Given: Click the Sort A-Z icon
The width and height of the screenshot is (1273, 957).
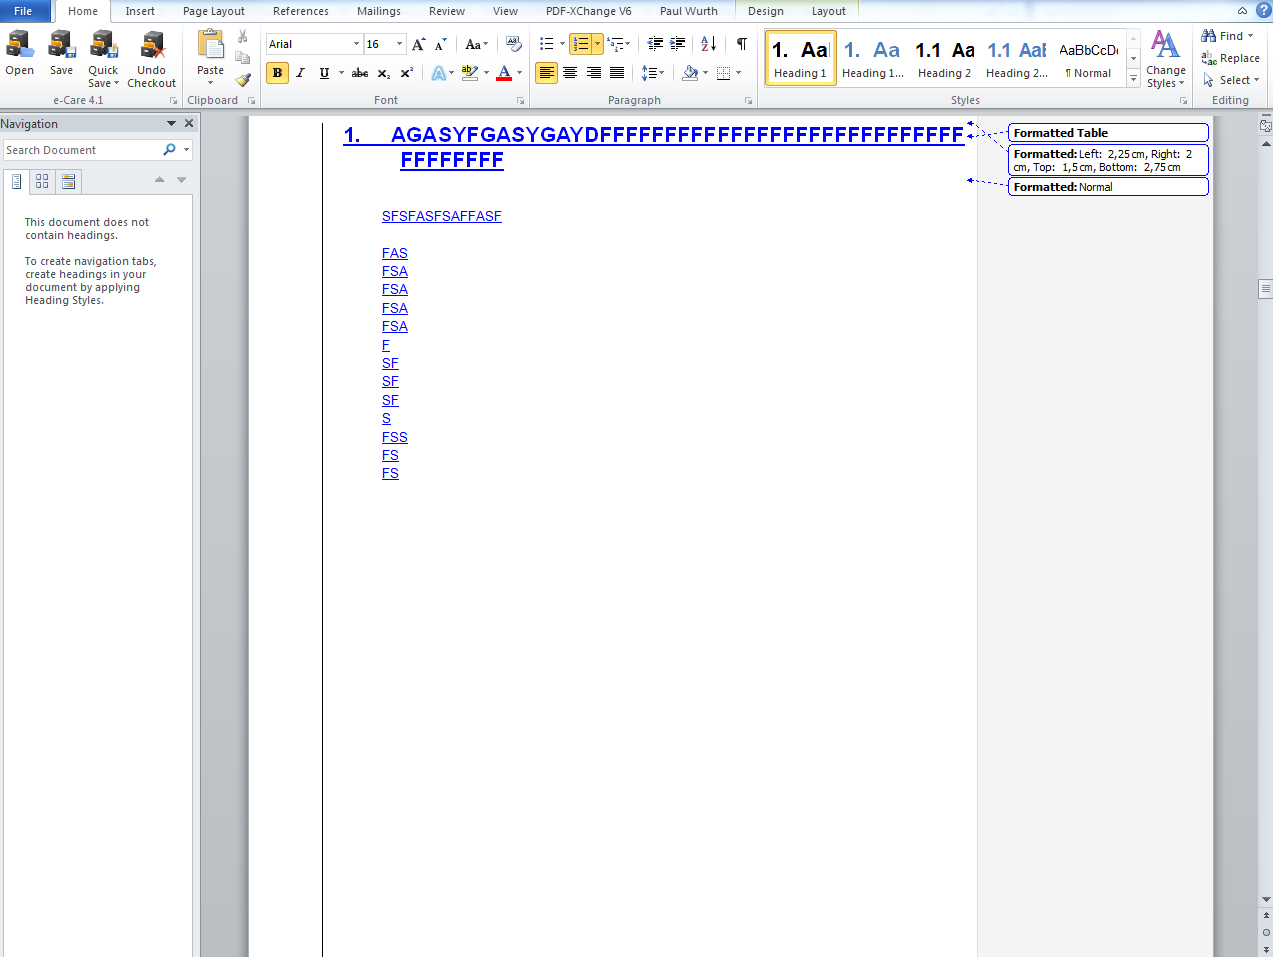Looking at the screenshot, I should pos(708,44).
